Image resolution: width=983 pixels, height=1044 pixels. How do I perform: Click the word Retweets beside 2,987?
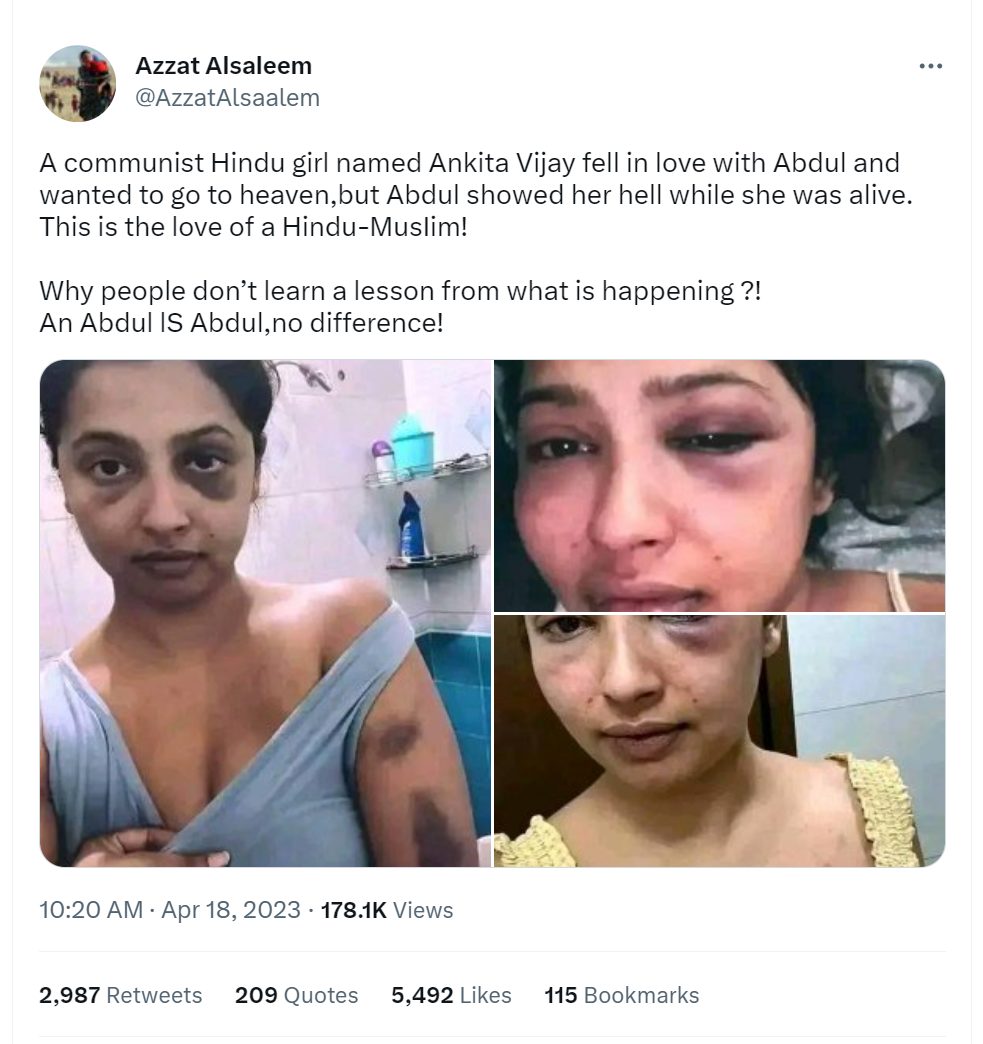pos(155,995)
